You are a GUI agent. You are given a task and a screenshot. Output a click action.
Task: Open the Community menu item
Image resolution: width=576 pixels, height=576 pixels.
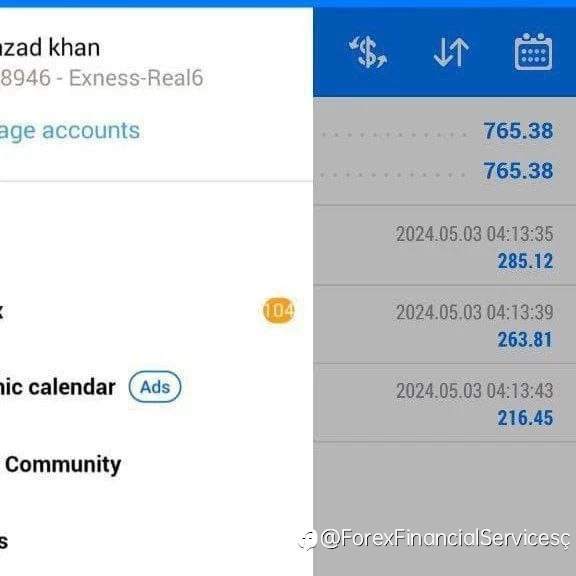(61, 465)
